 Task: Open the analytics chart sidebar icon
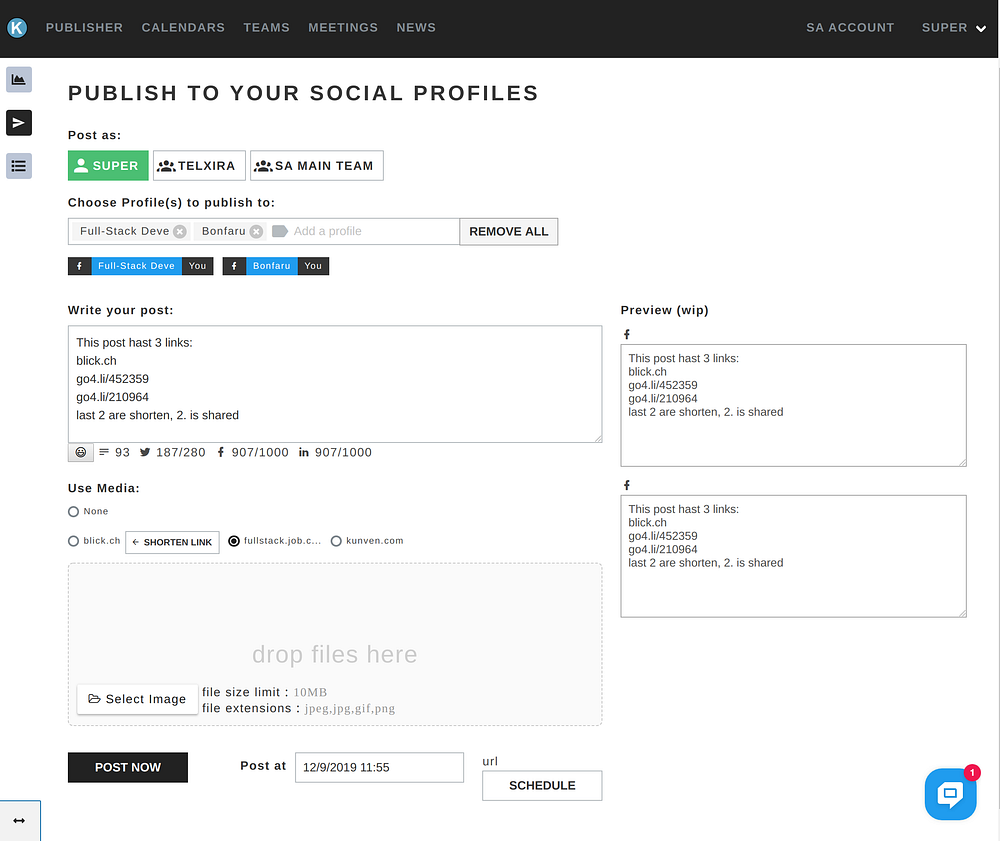tap(19, 80)
